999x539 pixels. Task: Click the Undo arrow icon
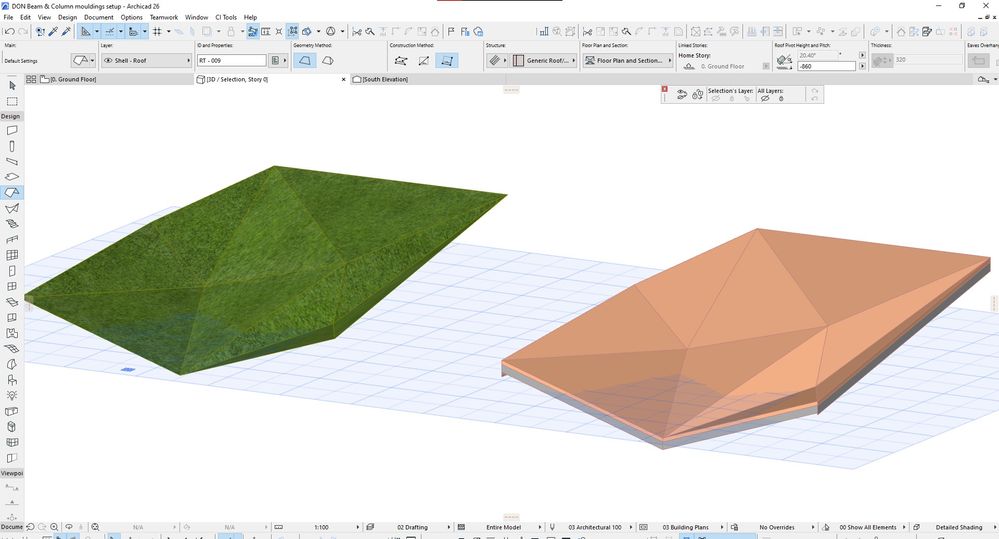tap(9, 31)
